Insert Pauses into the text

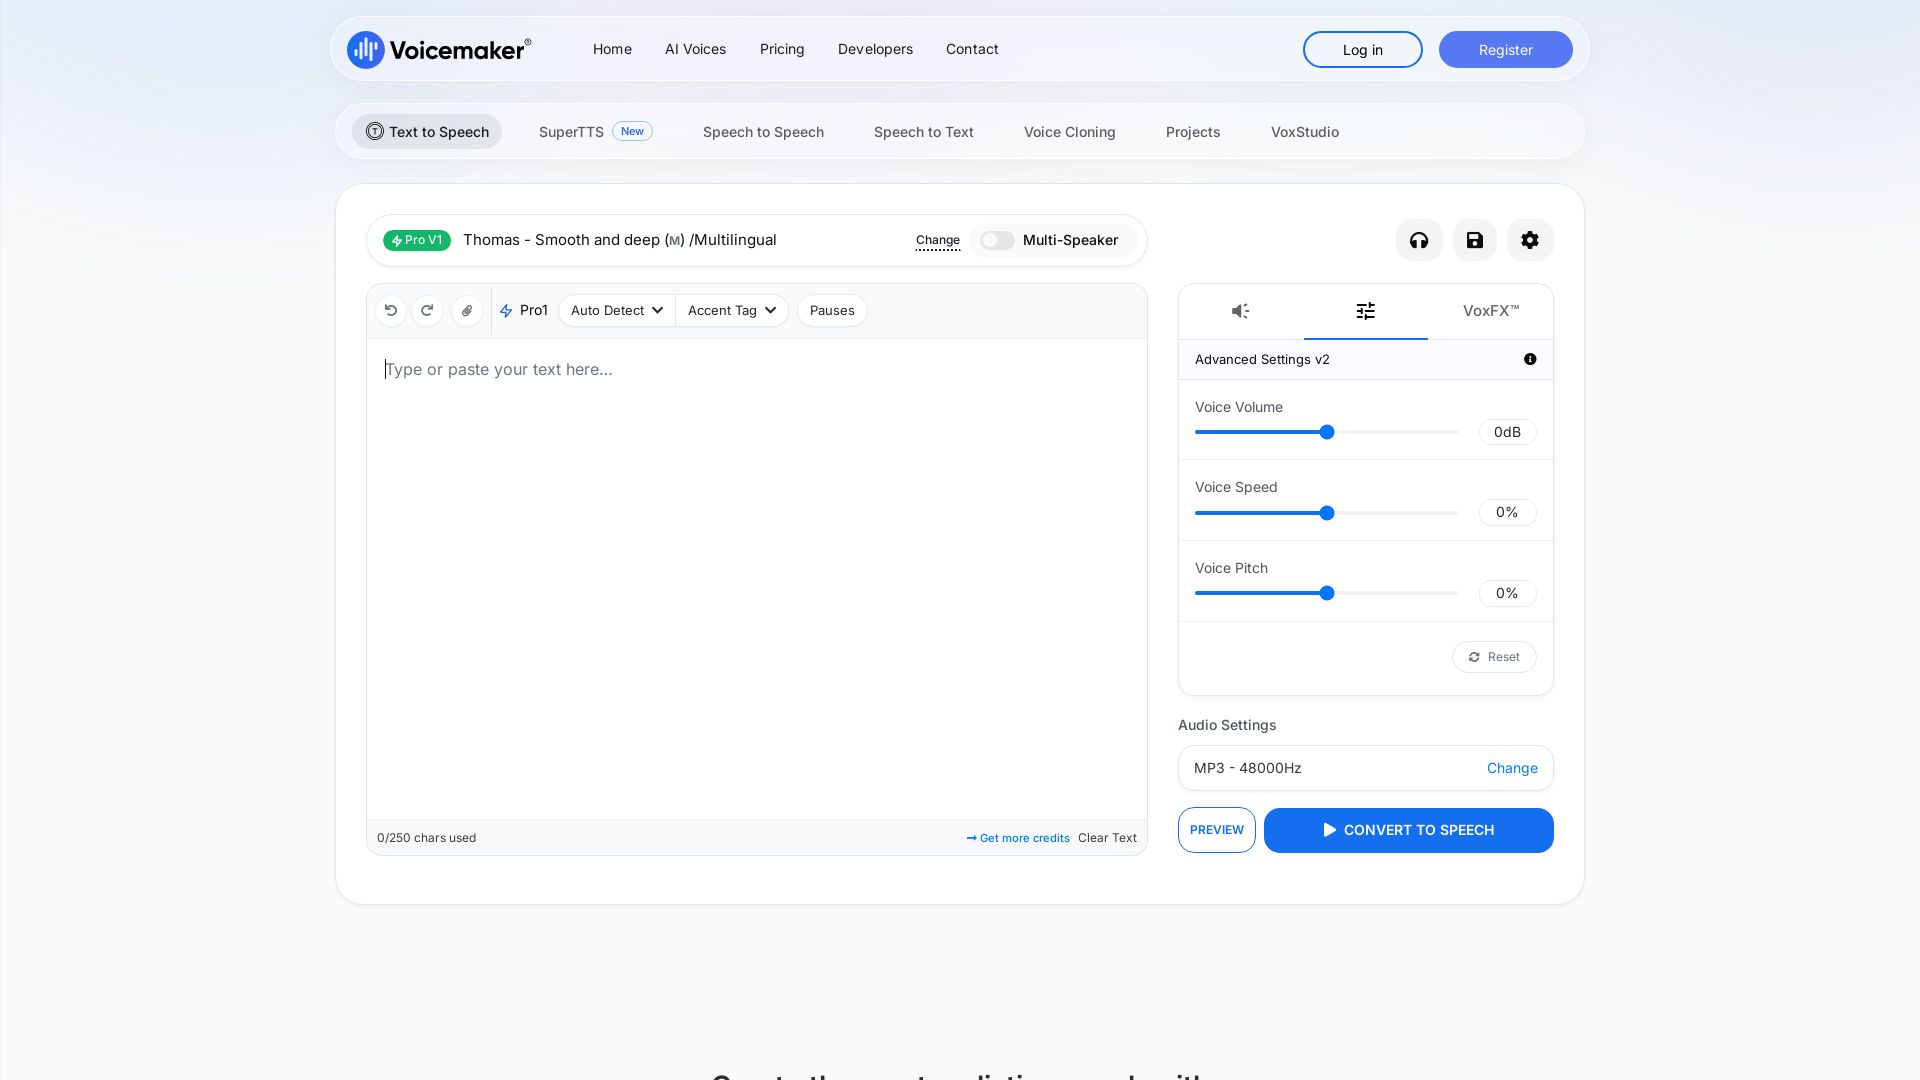832,311
